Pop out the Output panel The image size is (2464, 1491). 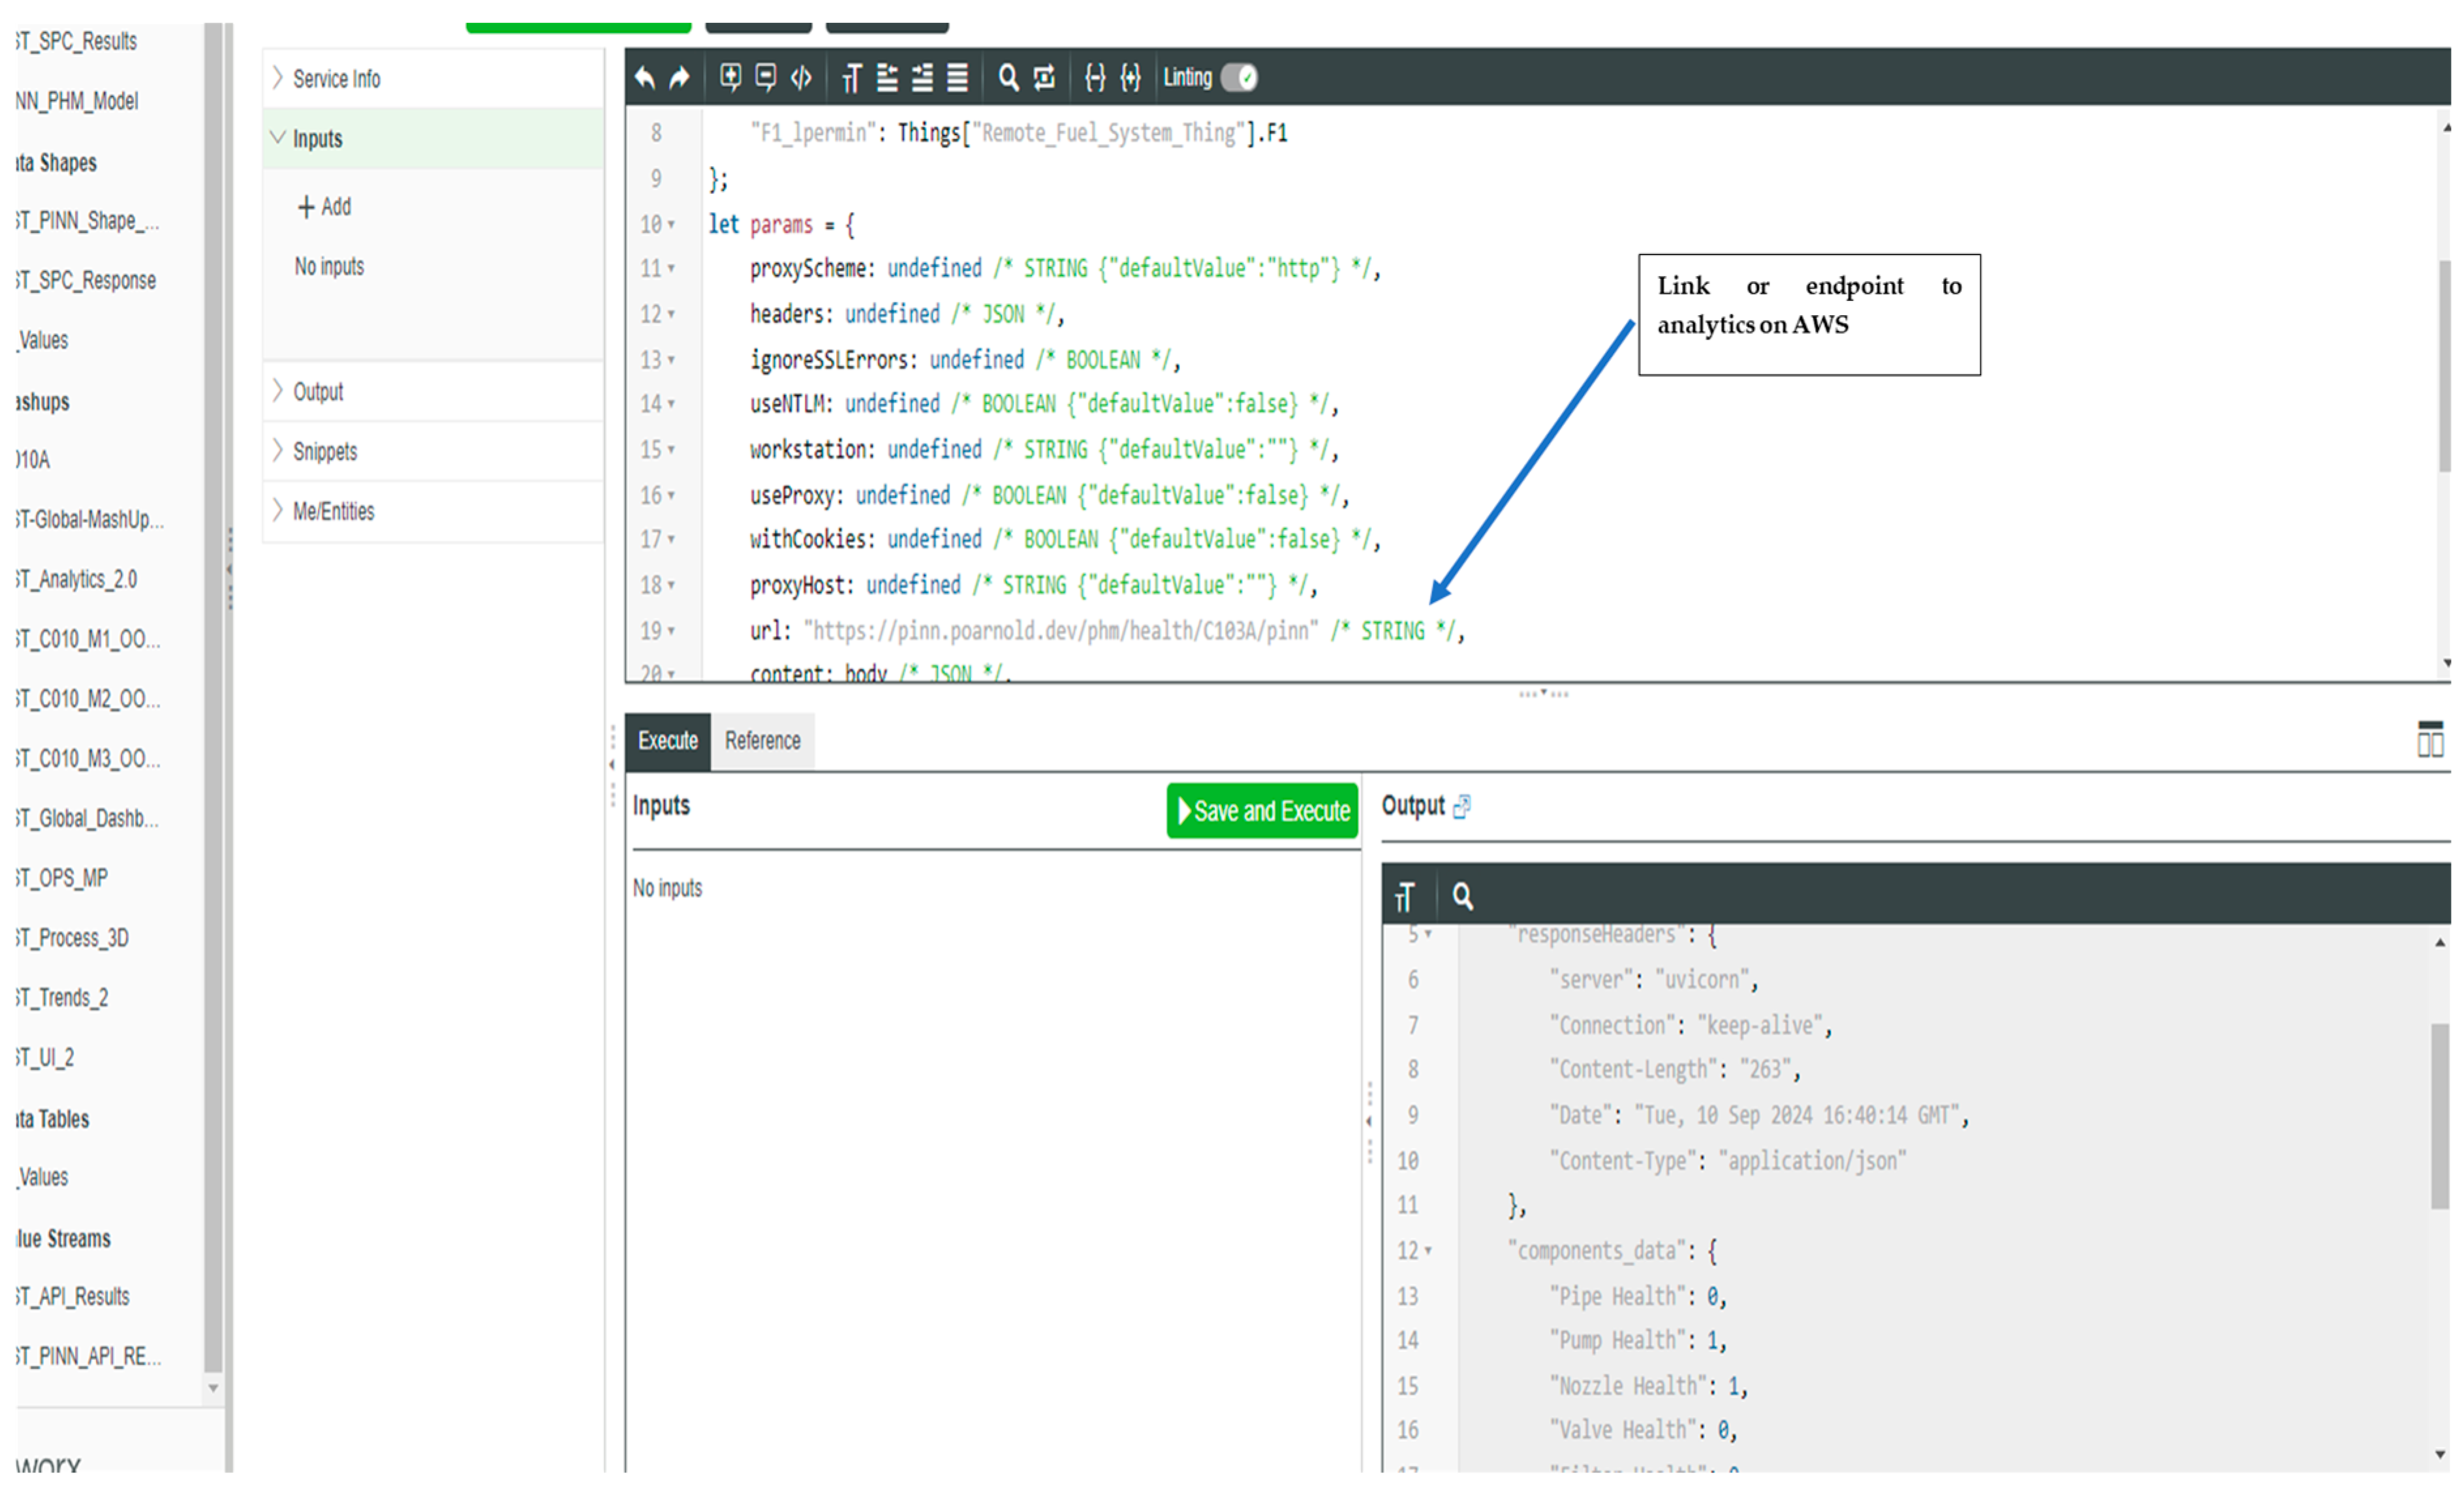[x=1462, y=806]
